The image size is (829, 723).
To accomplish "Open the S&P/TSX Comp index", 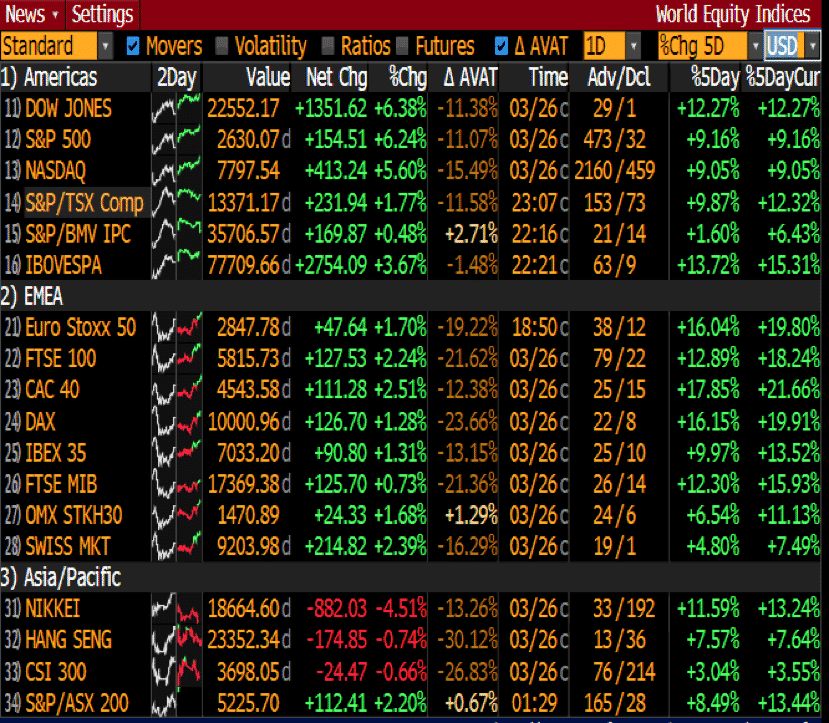I will (85, 202).
